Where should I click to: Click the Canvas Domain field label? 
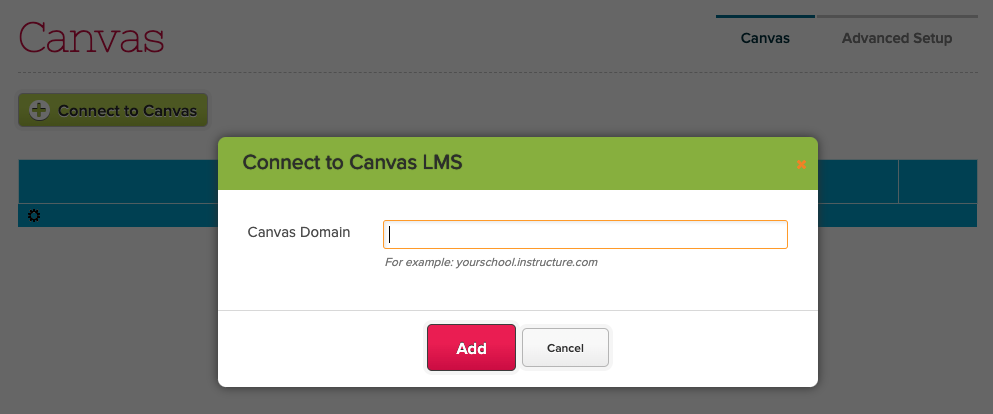coord(299,232)
